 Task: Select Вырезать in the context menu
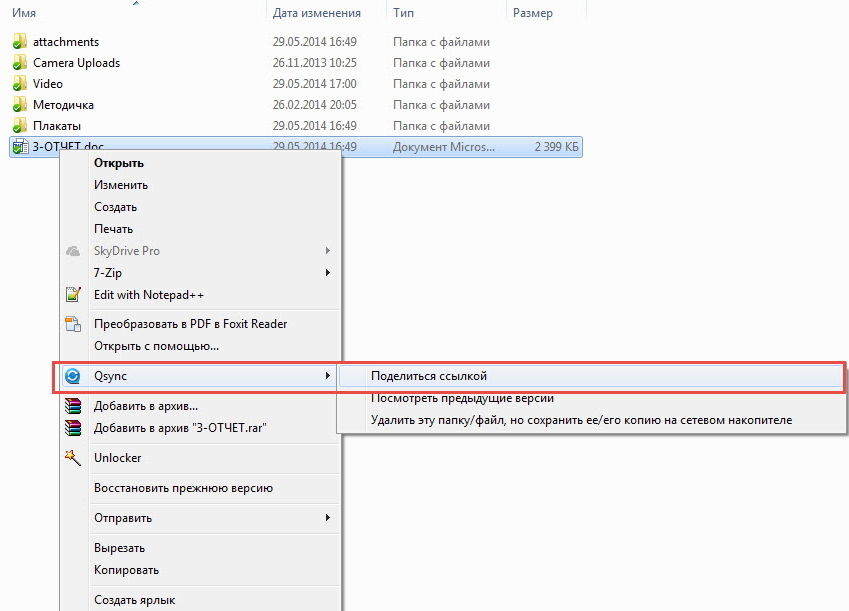(200, 548)
